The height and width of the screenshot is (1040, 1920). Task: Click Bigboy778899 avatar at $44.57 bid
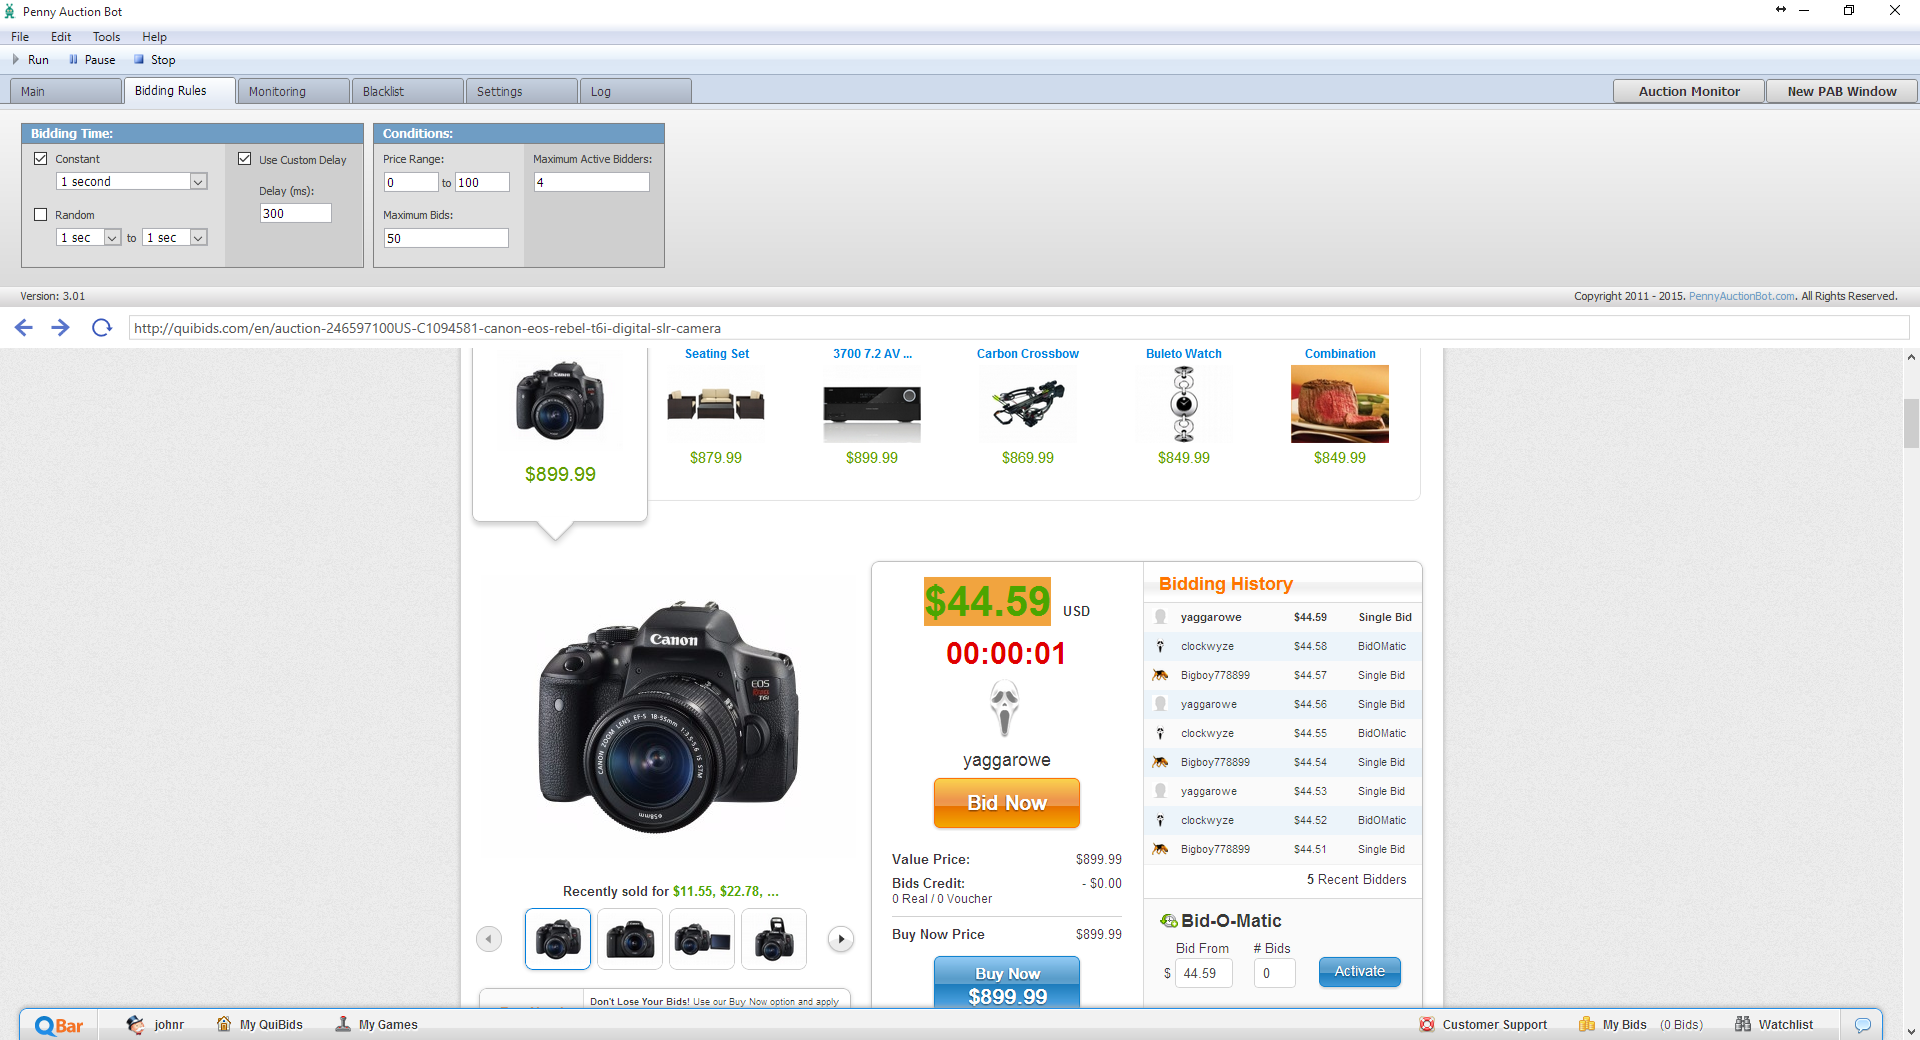click(x=1160, y=676)
